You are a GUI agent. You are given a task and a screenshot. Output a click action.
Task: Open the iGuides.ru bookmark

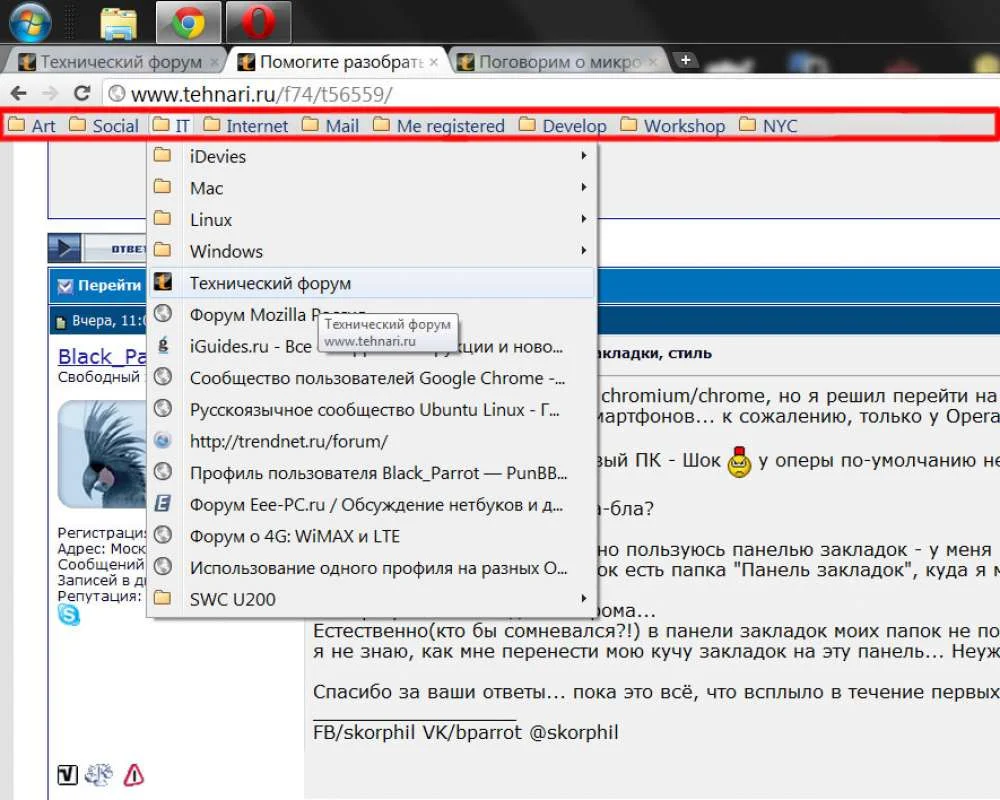[371, 346]
